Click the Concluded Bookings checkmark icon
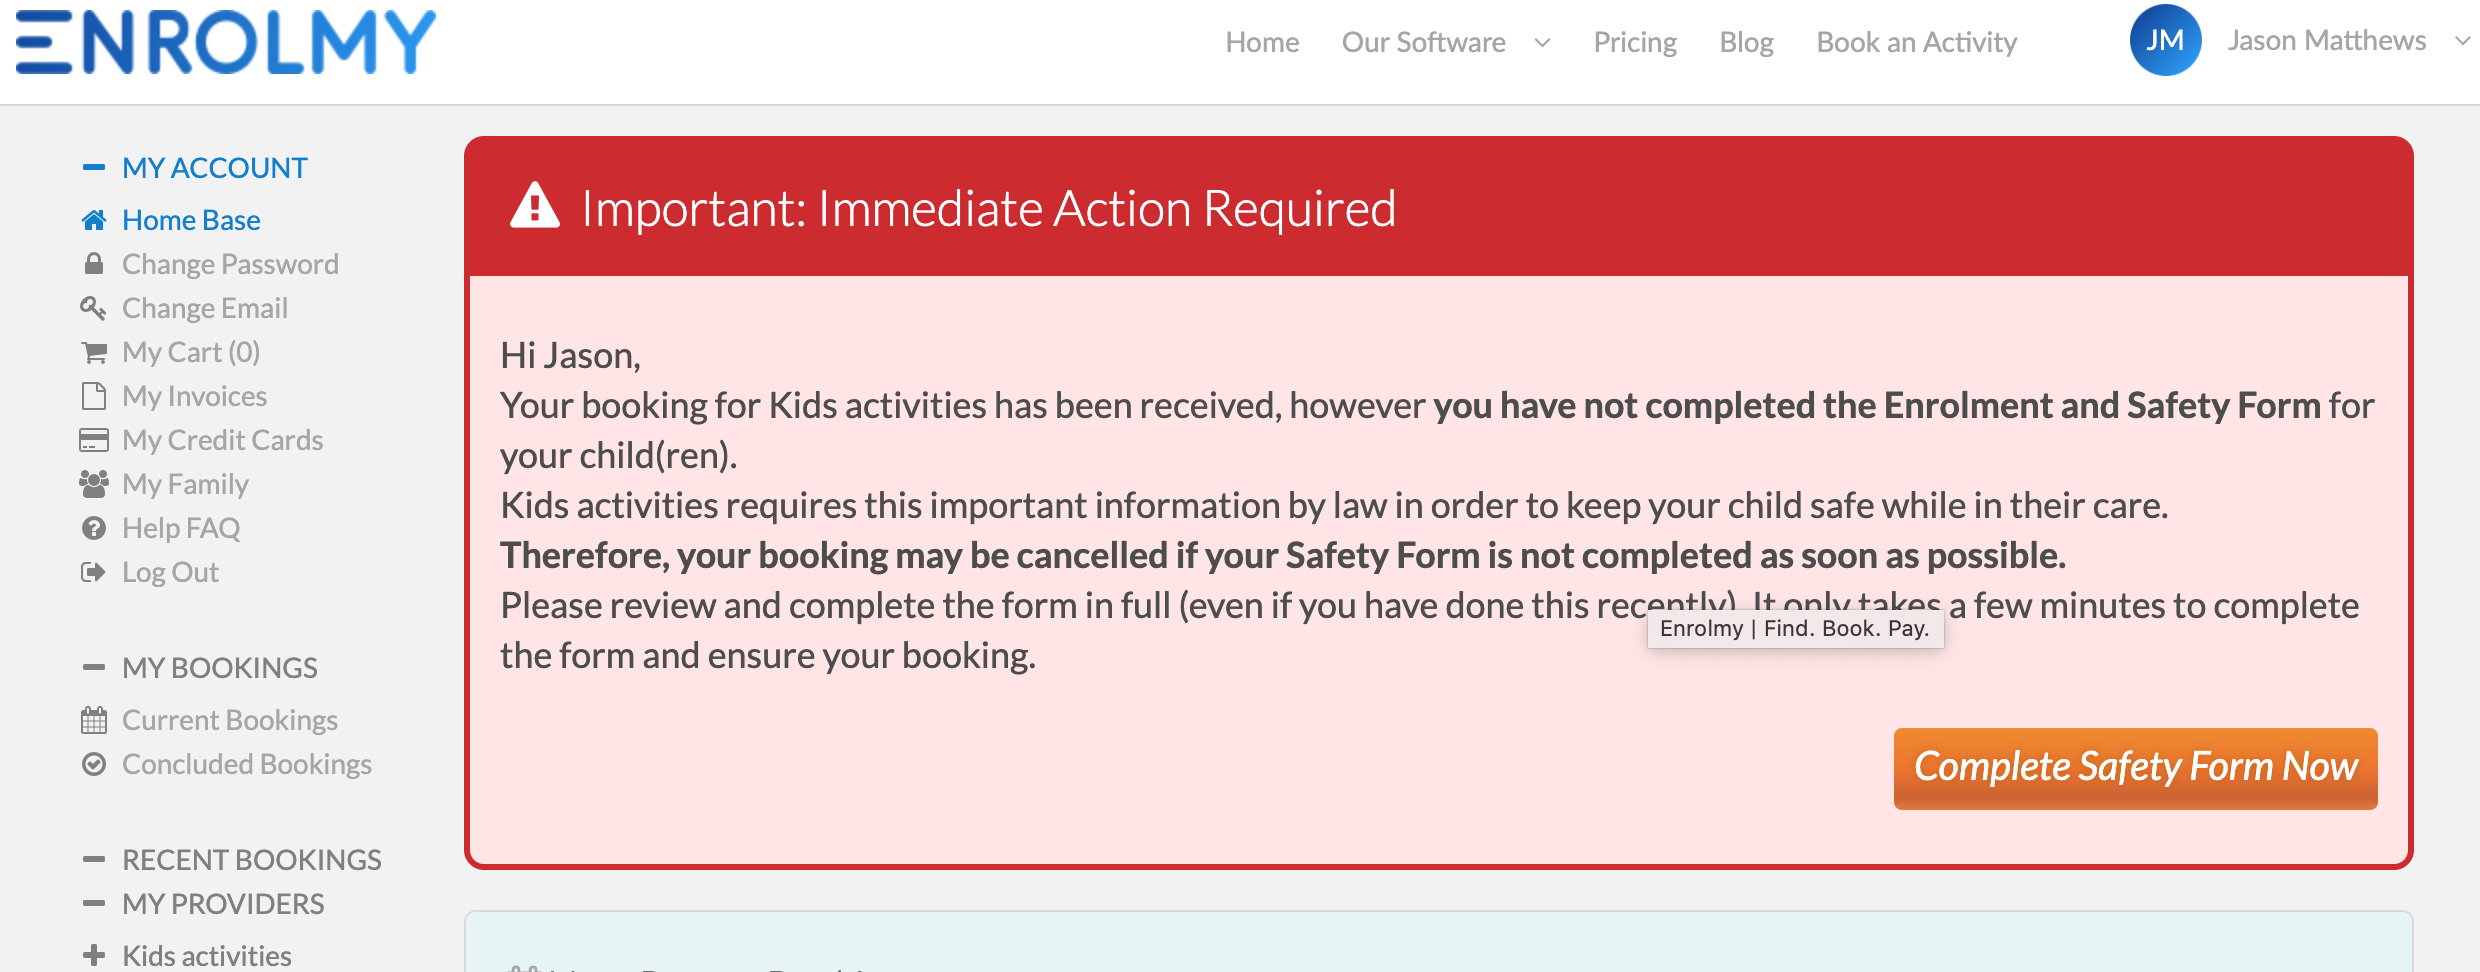2480x972 pixels. (94, 764)
